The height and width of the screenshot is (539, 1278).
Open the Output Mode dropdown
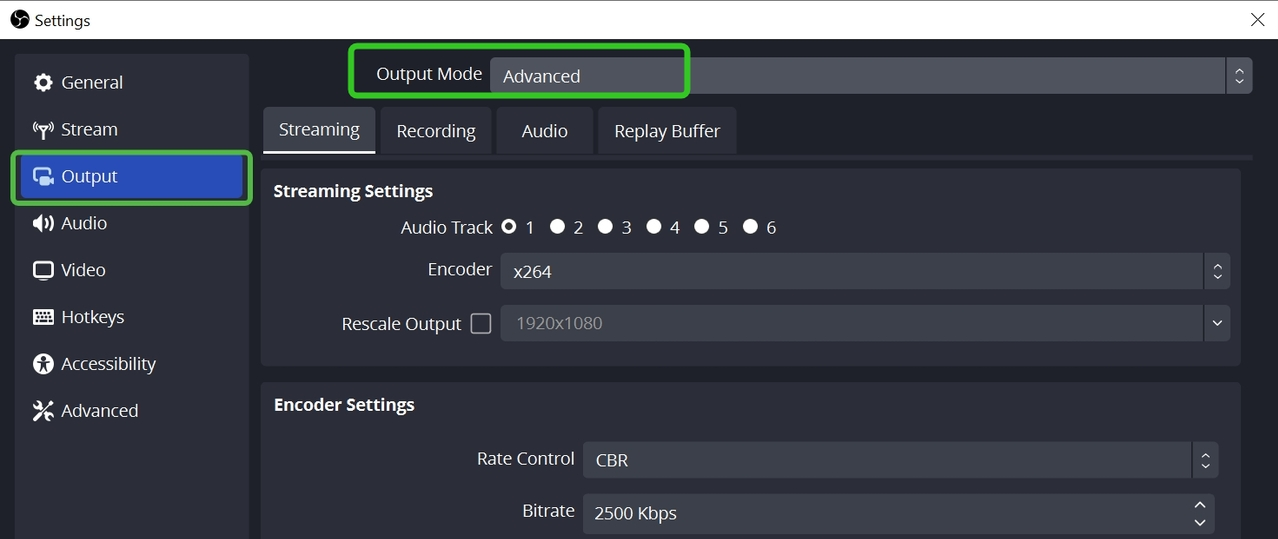pos(860,76)
